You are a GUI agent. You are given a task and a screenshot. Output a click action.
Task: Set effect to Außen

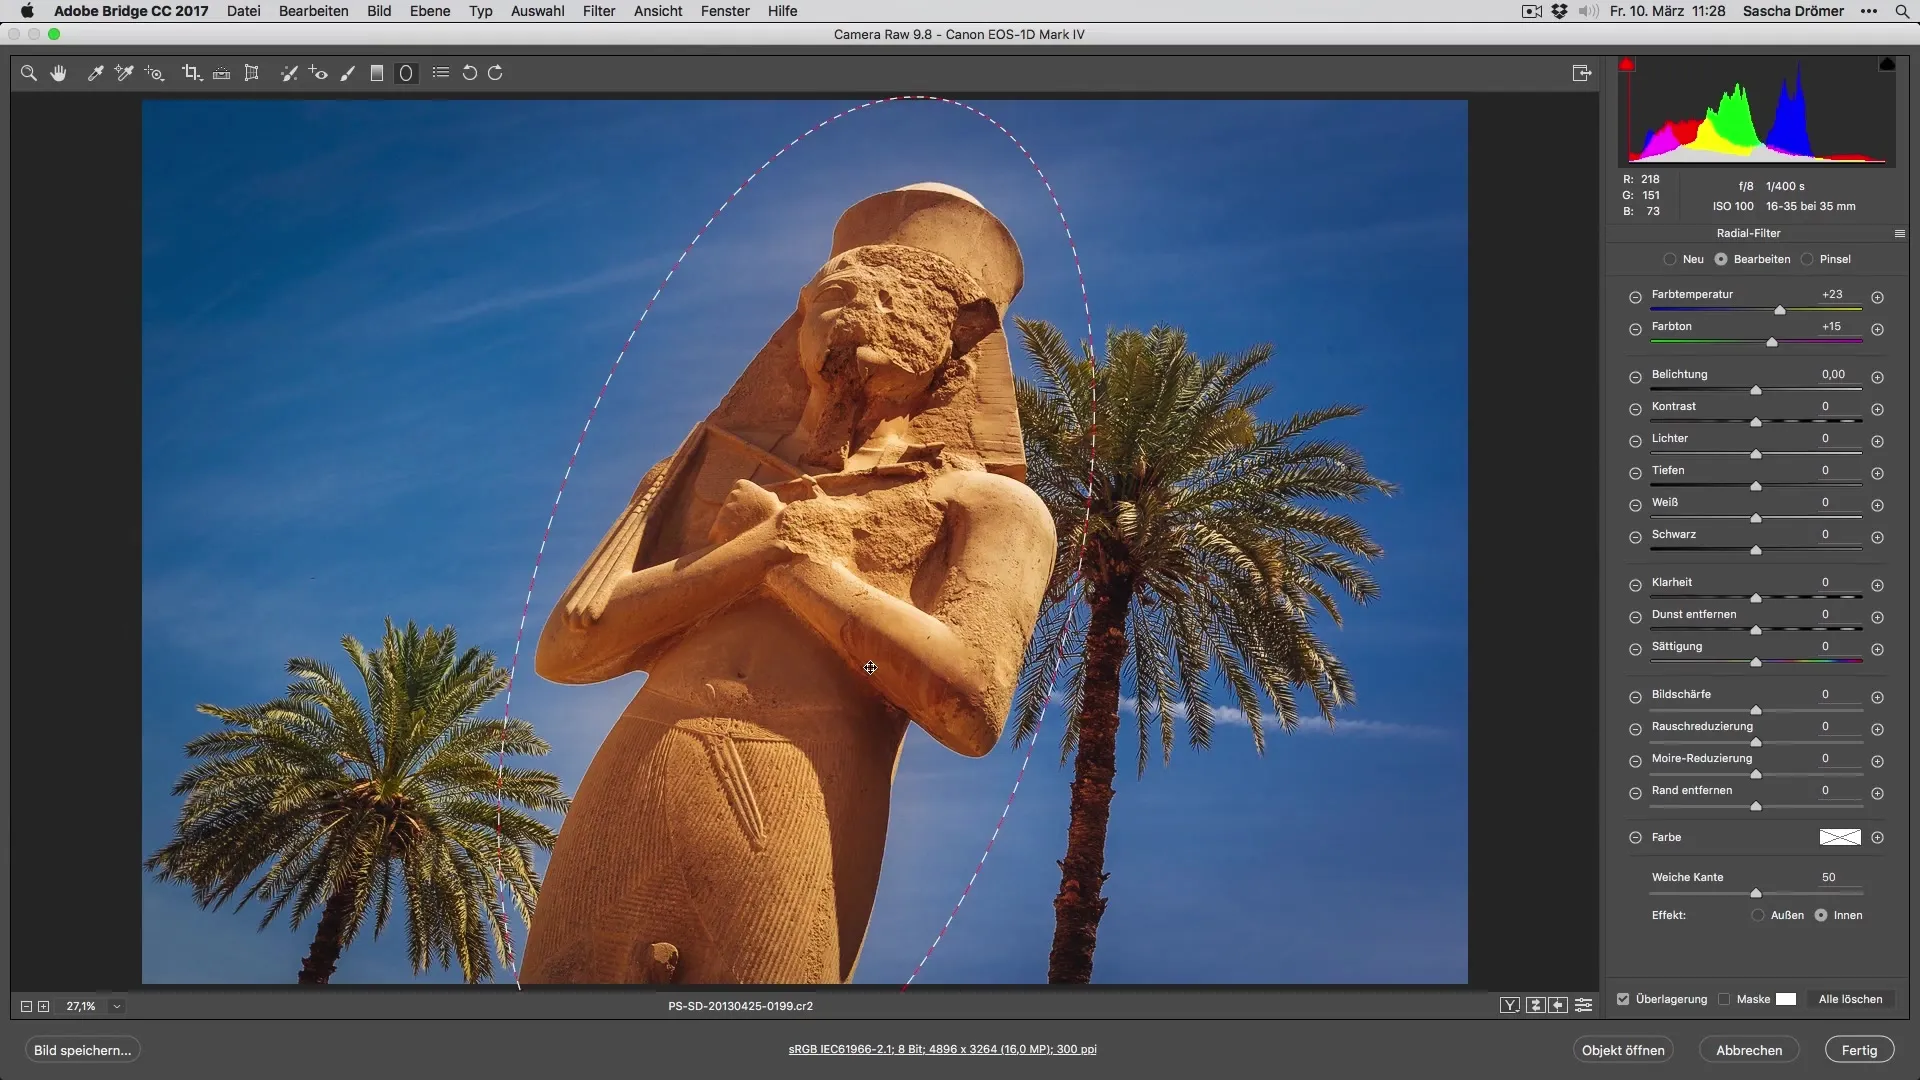pos(1758,915)
